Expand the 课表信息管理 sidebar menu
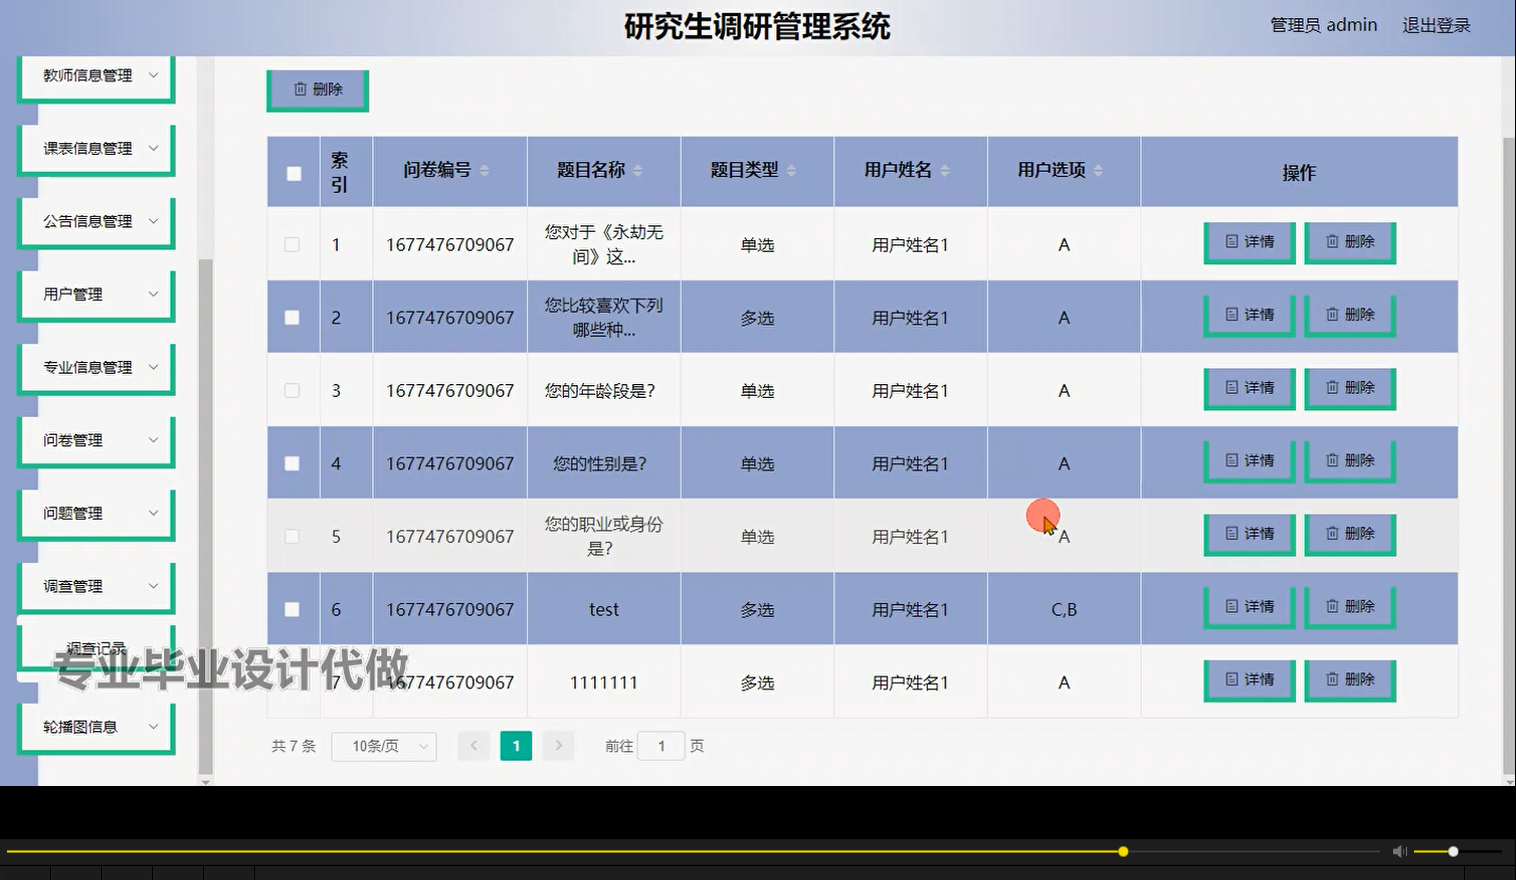This screenshot has height=880, width=1516. (96, 150)
